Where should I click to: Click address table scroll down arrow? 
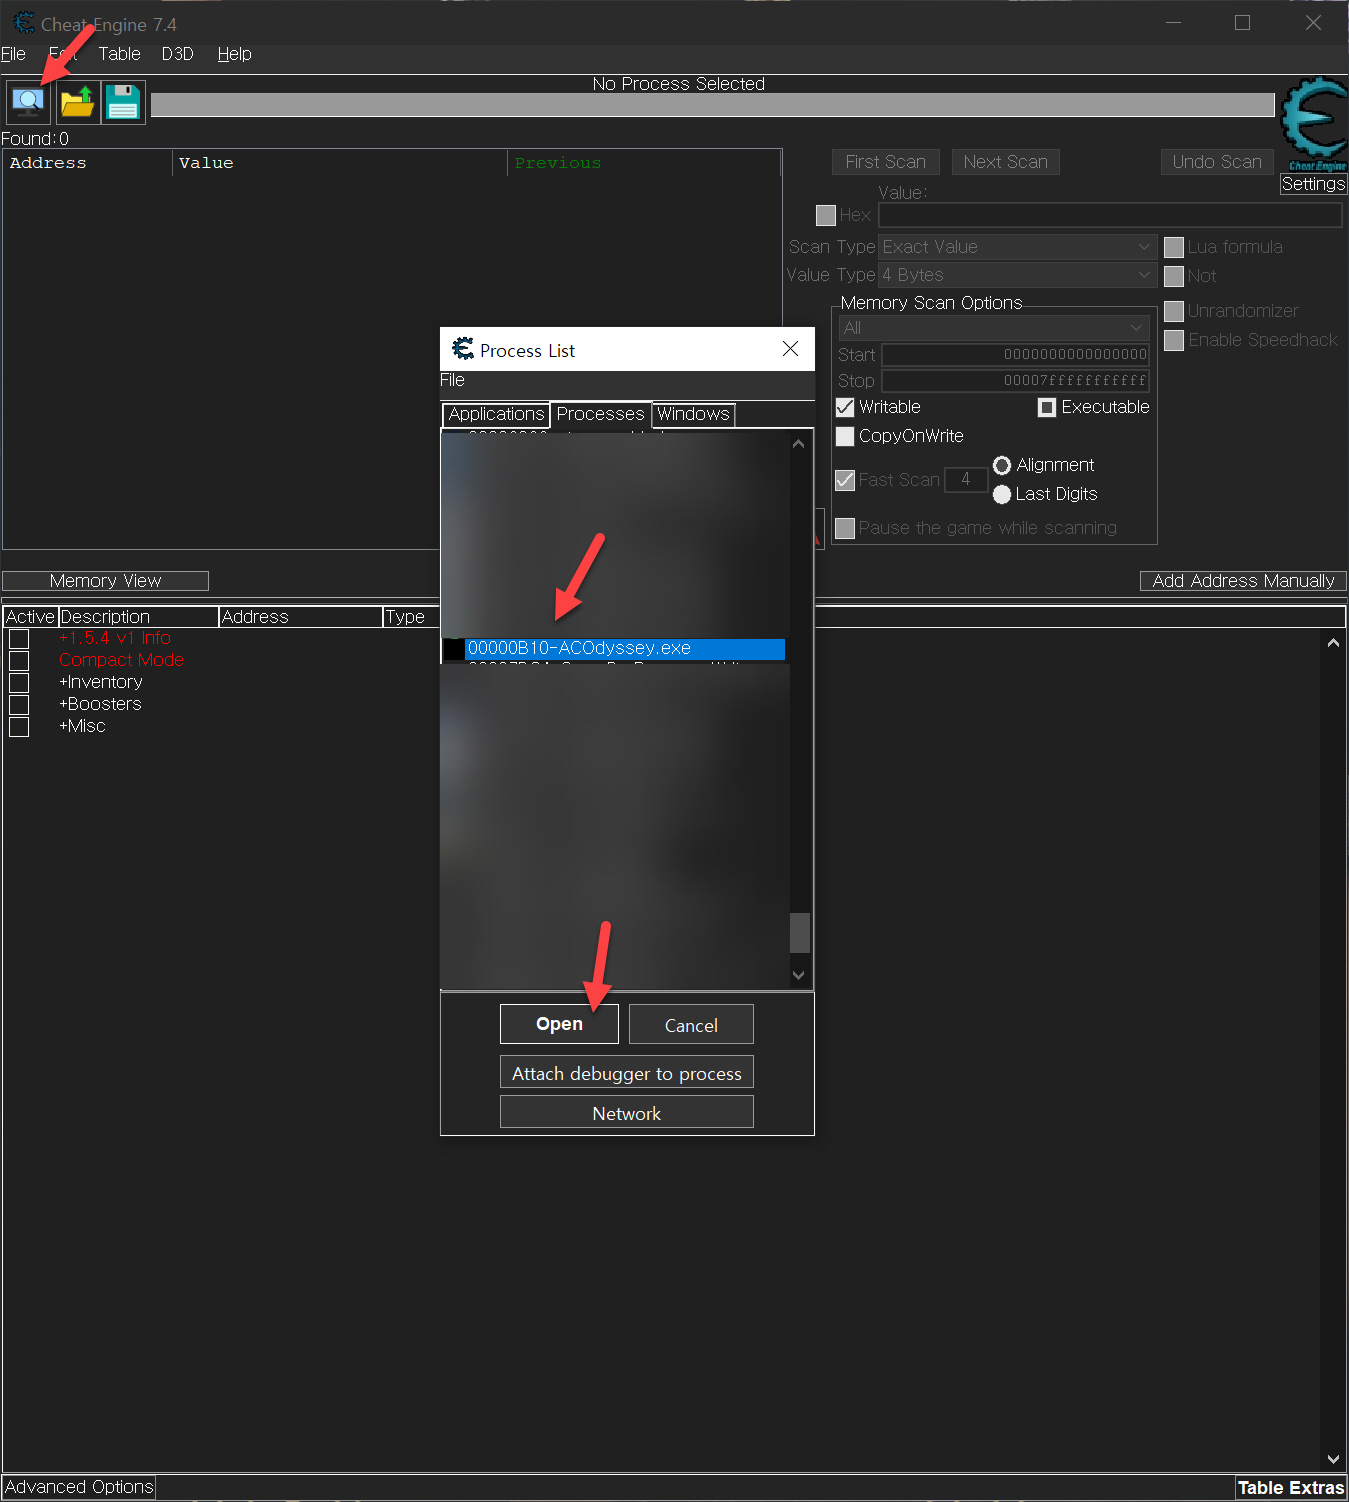click(1333, 1459)
